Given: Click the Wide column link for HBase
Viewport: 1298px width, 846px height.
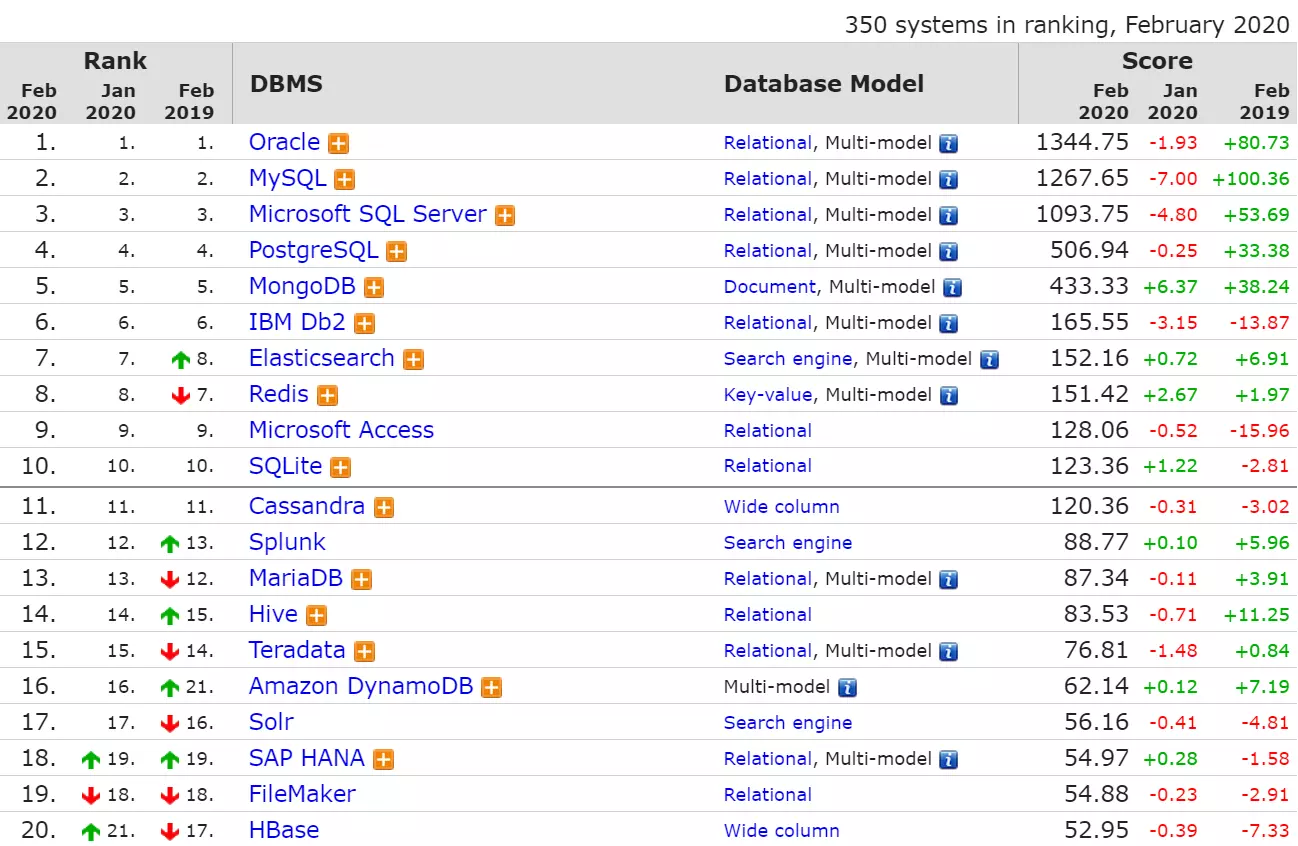Looking at the screenshot, I should (x=781, y=831).
